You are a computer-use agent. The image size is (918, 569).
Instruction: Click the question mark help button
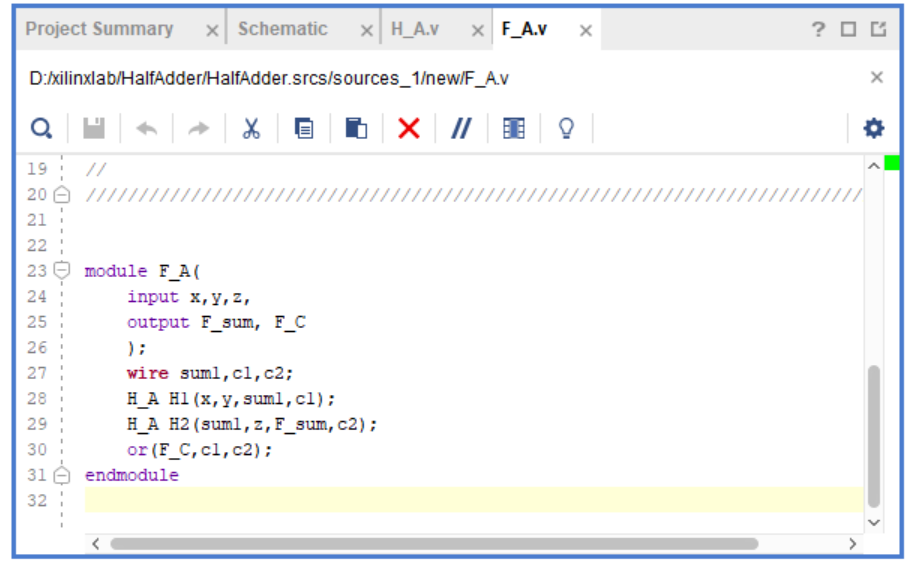(x=818, y=30)
